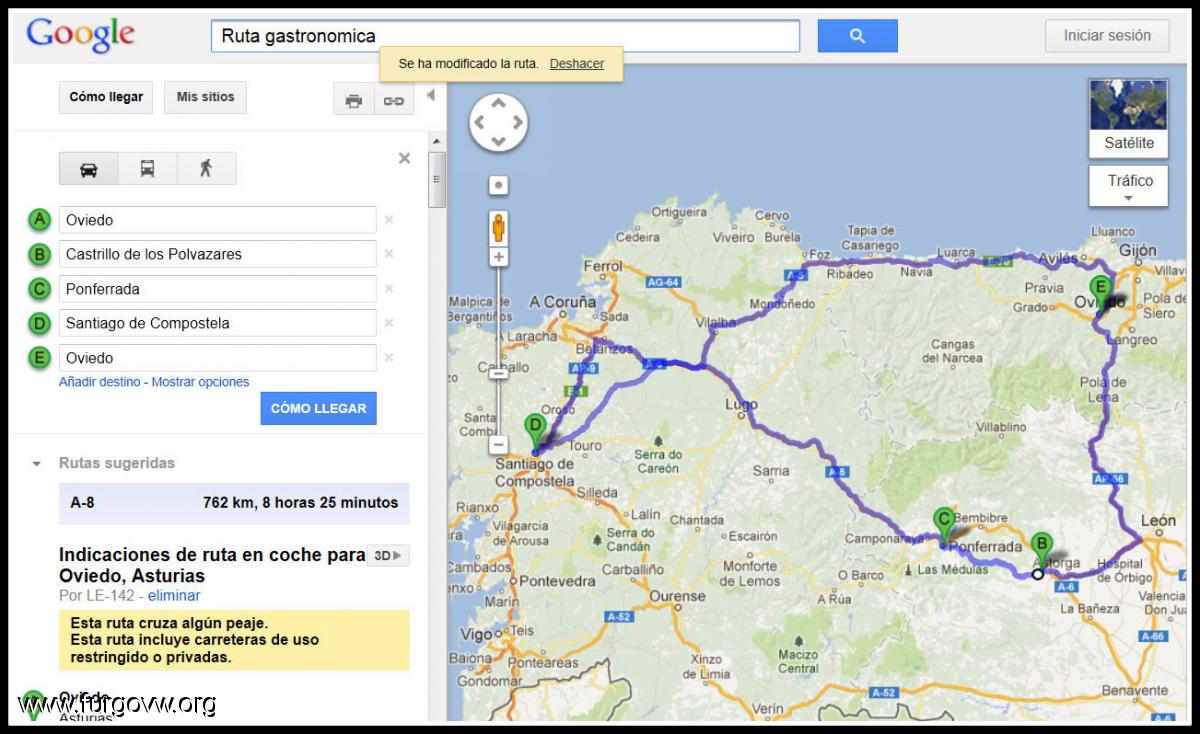Remove Castrillo de los Polvazares destination

(389, 254)
